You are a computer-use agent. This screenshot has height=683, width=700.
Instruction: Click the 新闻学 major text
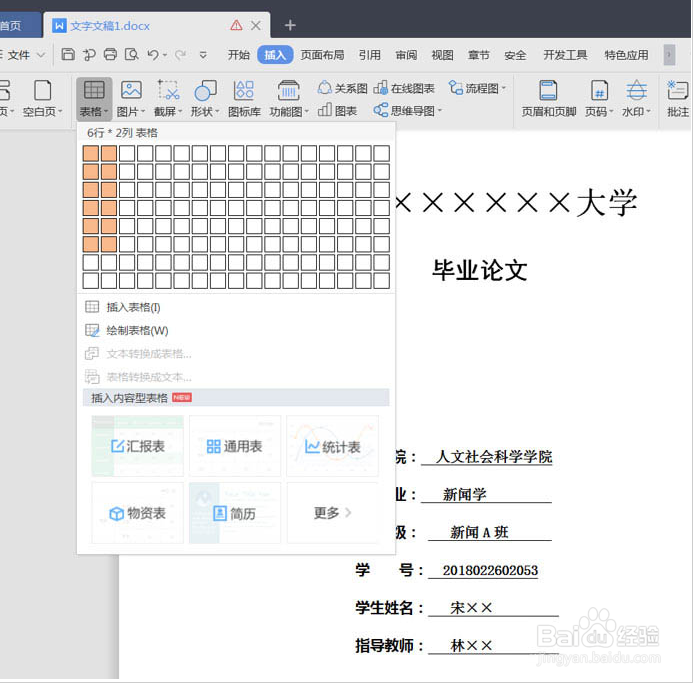464,494
